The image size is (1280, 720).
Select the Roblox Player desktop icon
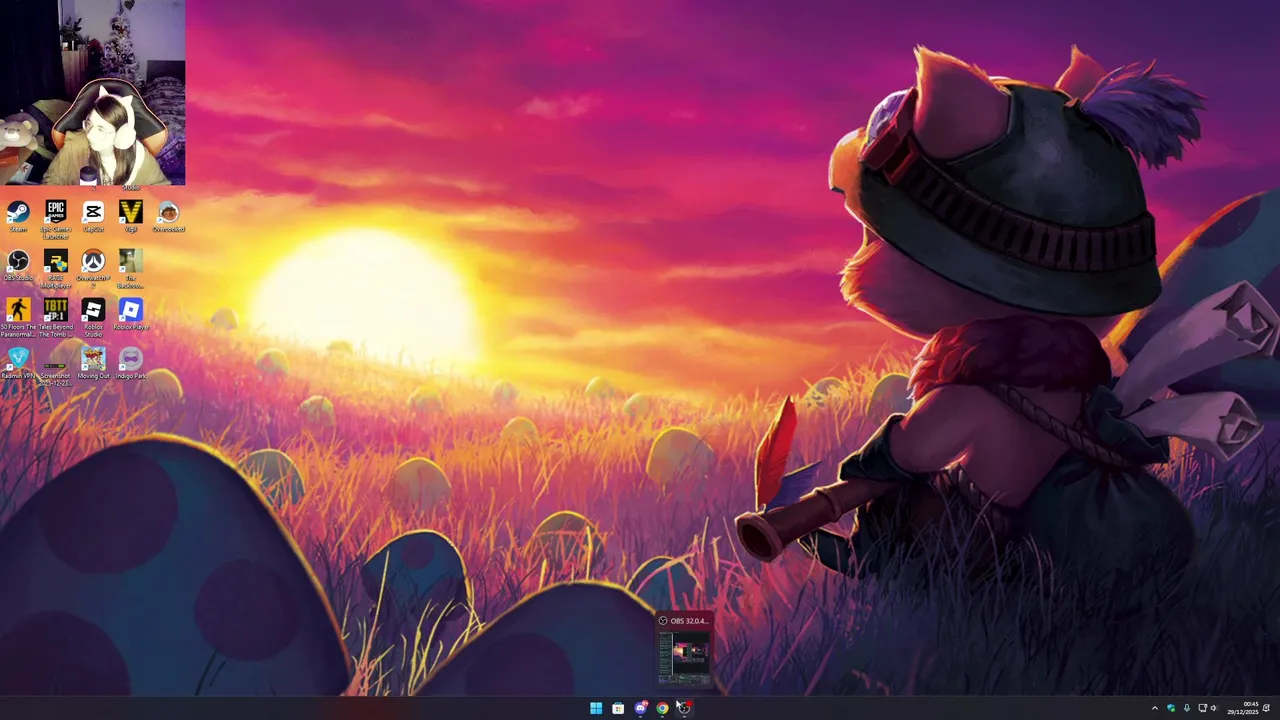(x=131, y=315)
